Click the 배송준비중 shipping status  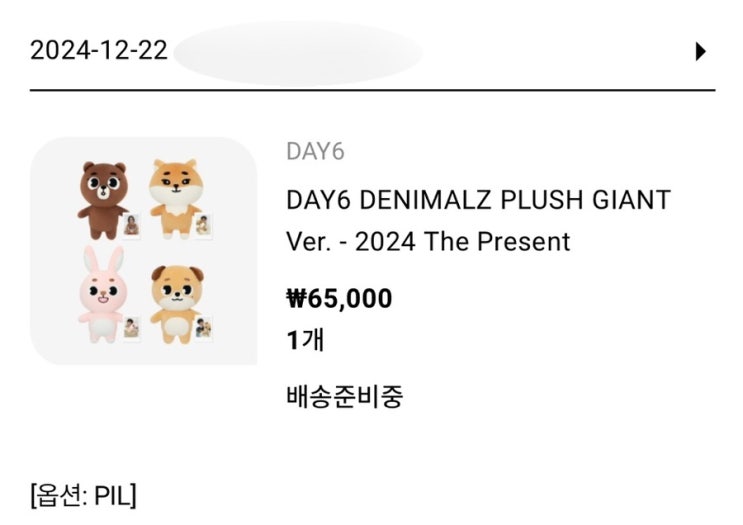(344, 396)
